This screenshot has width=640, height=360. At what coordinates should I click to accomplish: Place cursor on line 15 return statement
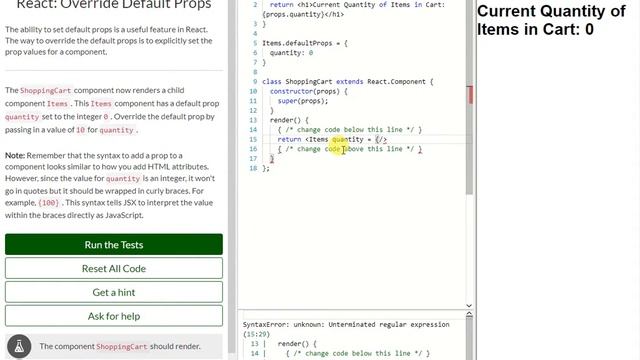(x=332, y=139)
